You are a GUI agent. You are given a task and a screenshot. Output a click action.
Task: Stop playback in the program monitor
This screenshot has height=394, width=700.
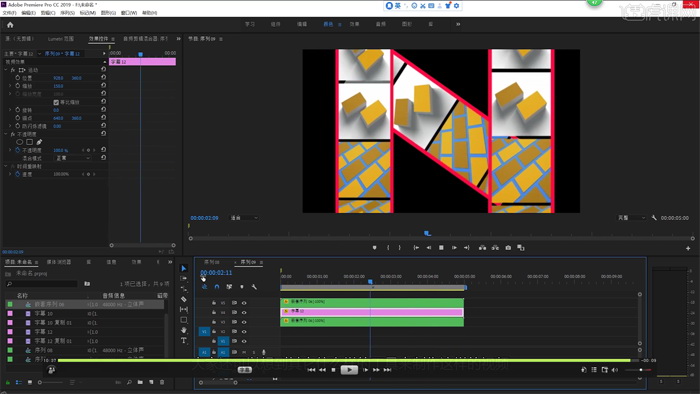tap(441, 248)
